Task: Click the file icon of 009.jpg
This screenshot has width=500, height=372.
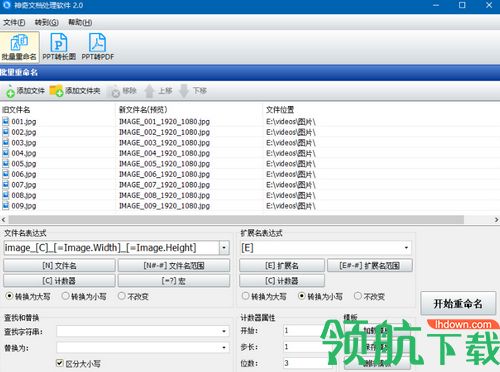Action: pos(6,206)
